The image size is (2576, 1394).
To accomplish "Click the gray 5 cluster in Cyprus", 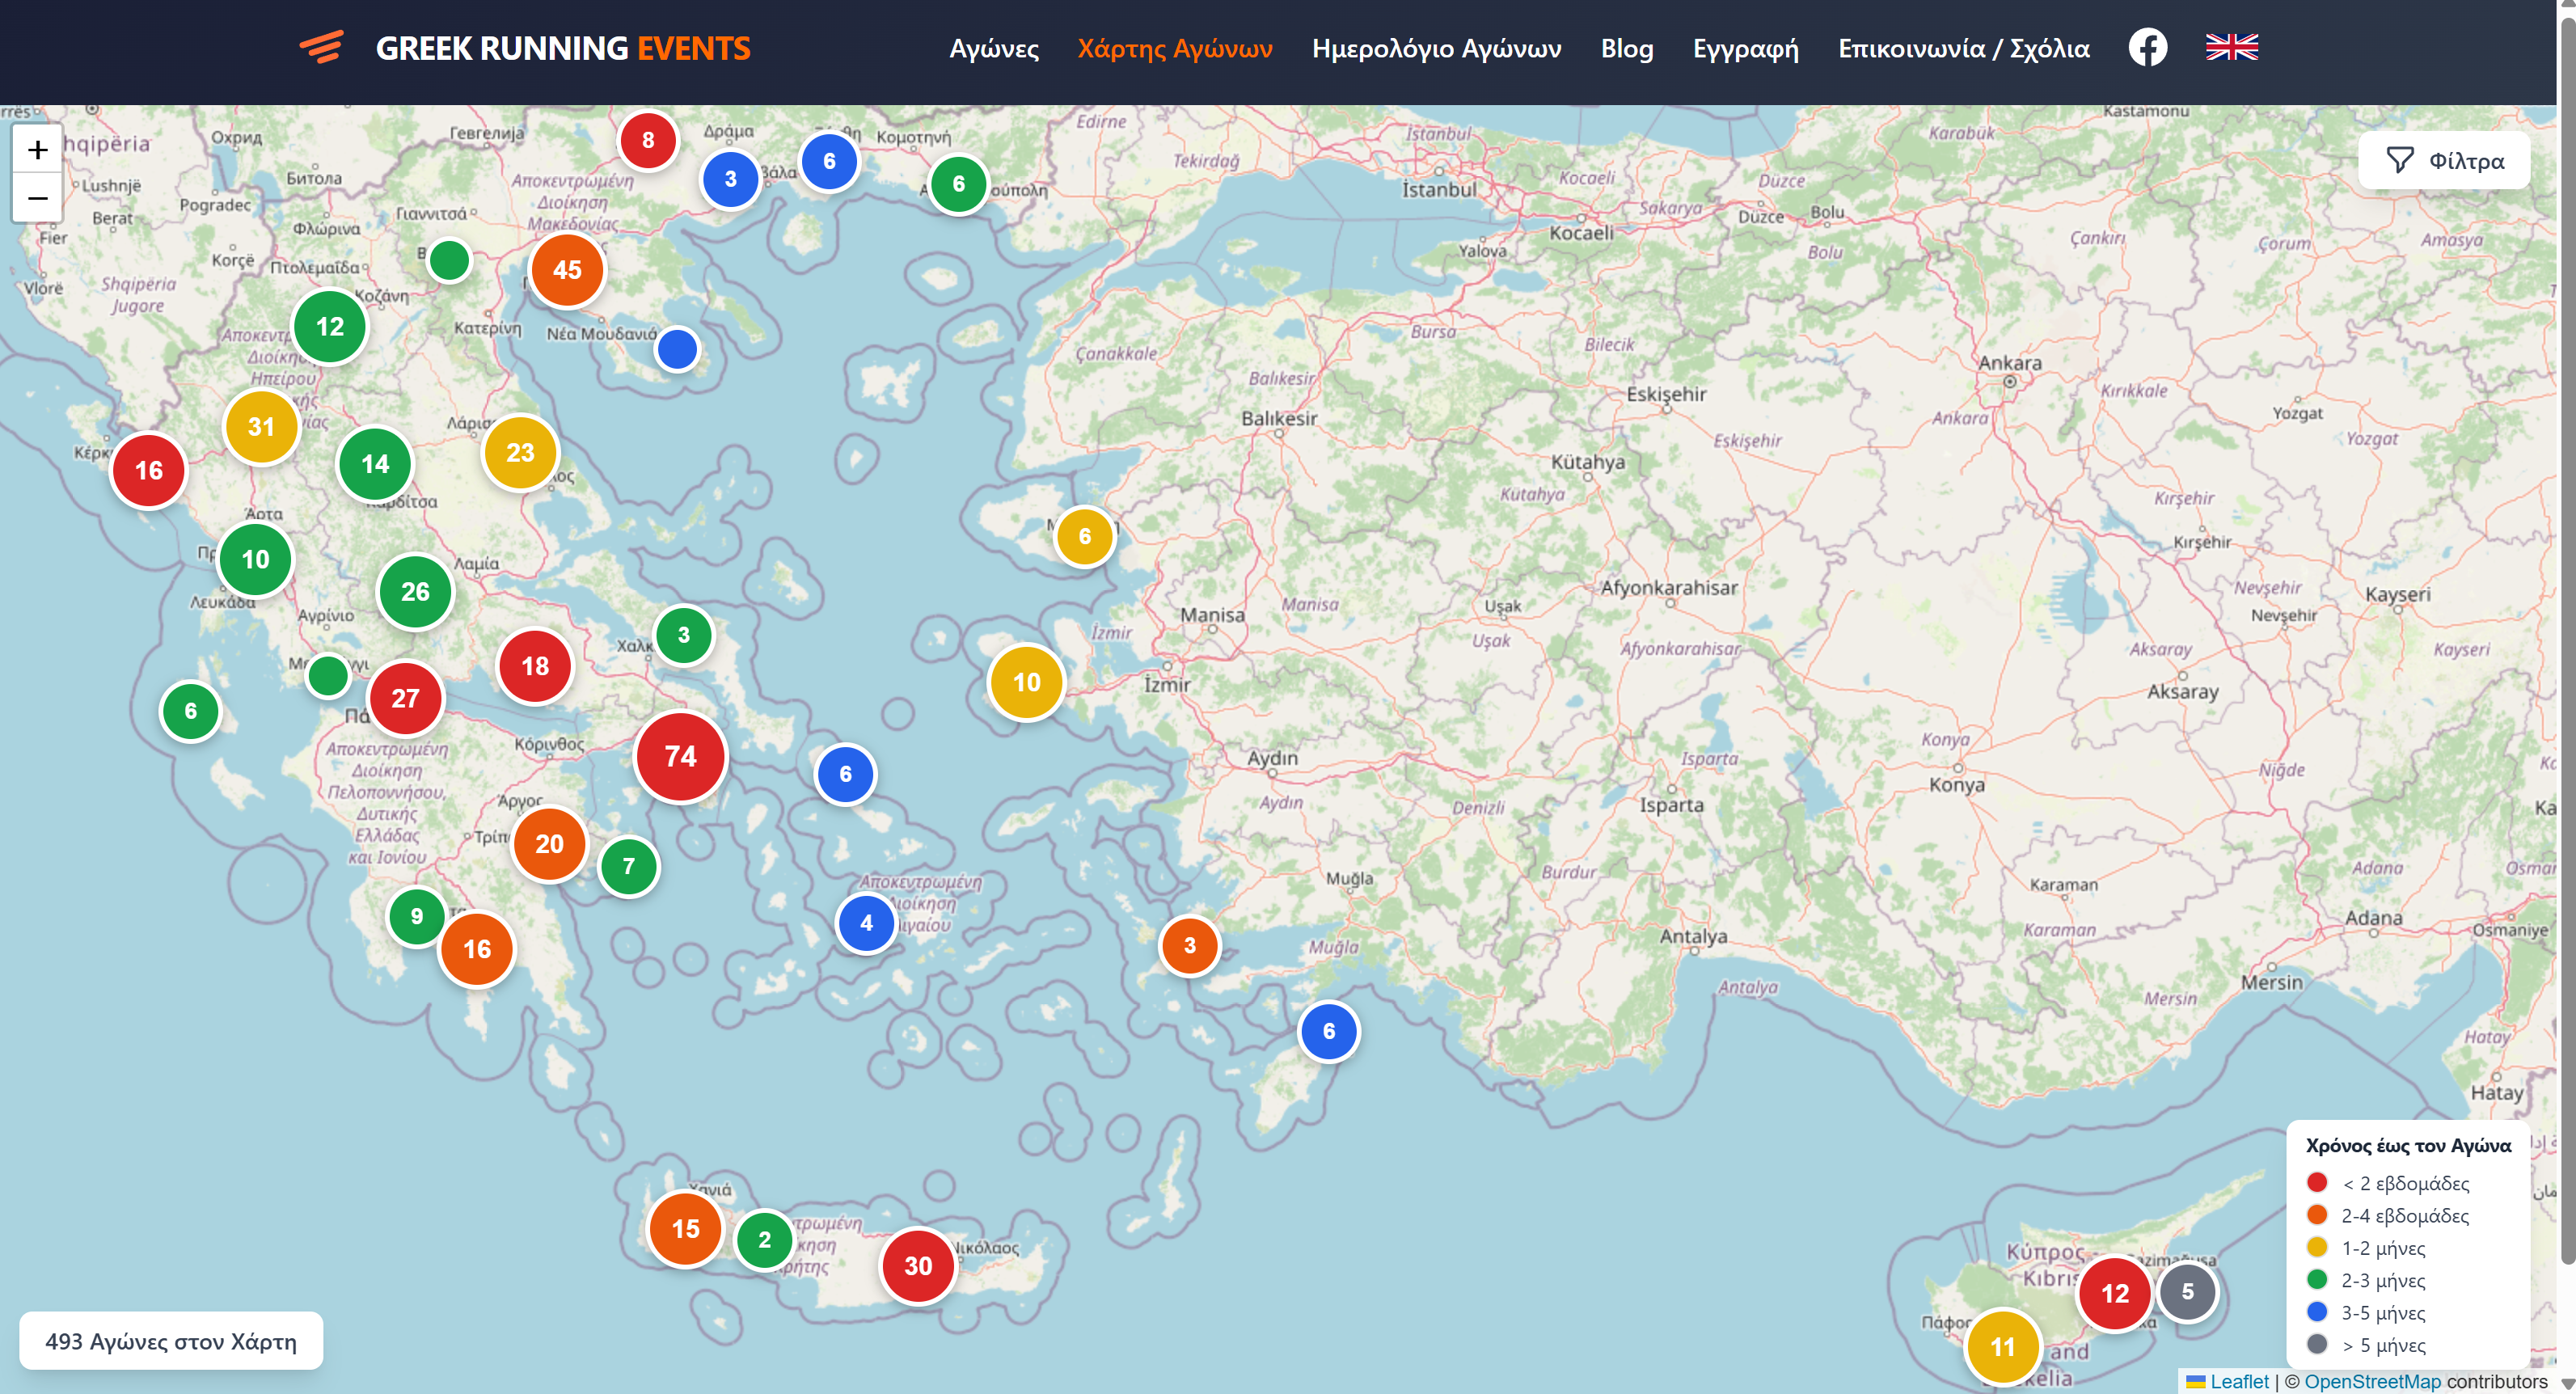I will tap(2187, 1291).
